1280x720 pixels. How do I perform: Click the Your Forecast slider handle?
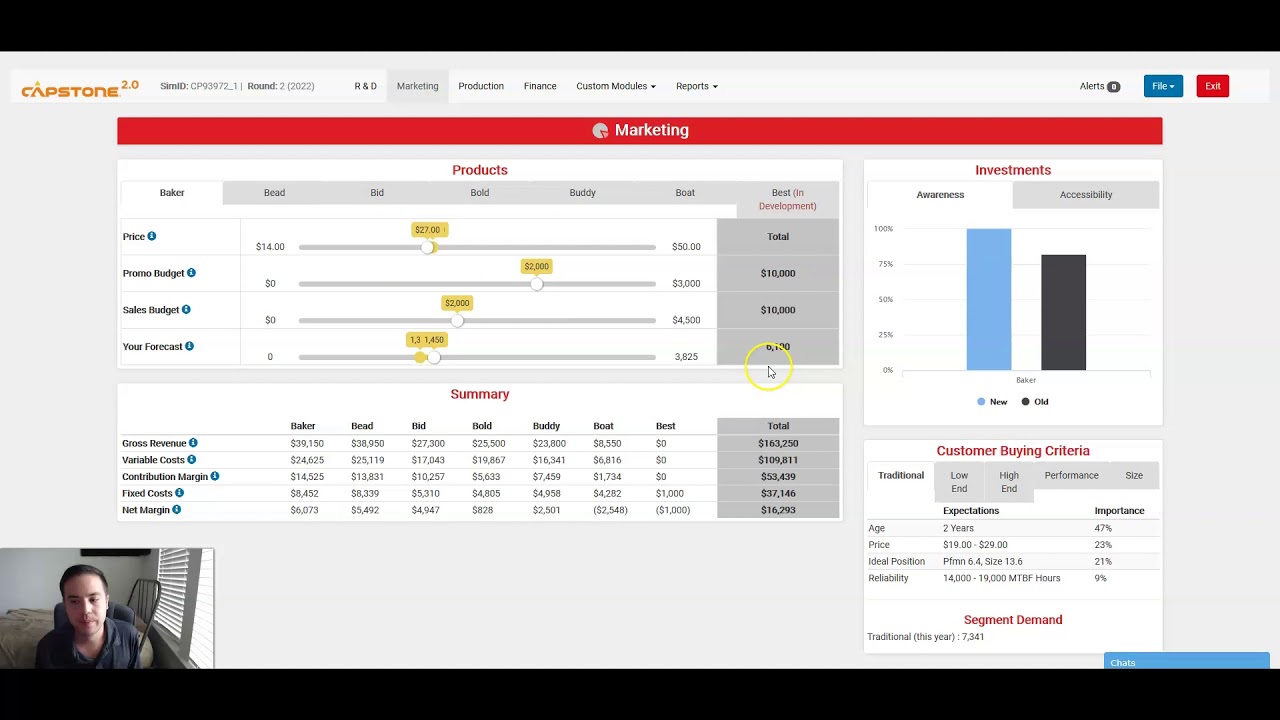pyautogui.click(x=433, y=357)
